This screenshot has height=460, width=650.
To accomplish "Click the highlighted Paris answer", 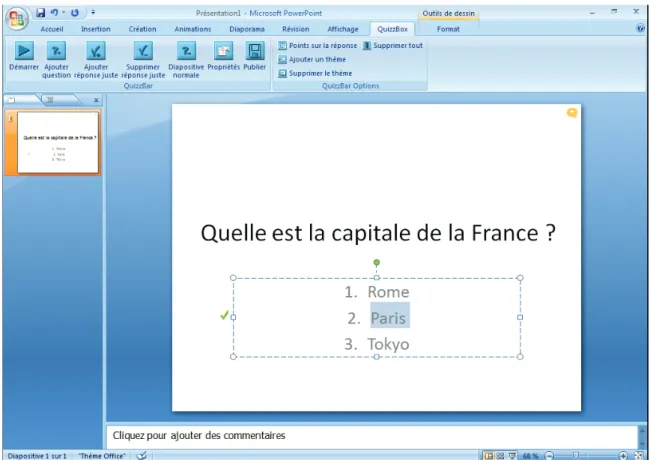I will coord(388,318).
